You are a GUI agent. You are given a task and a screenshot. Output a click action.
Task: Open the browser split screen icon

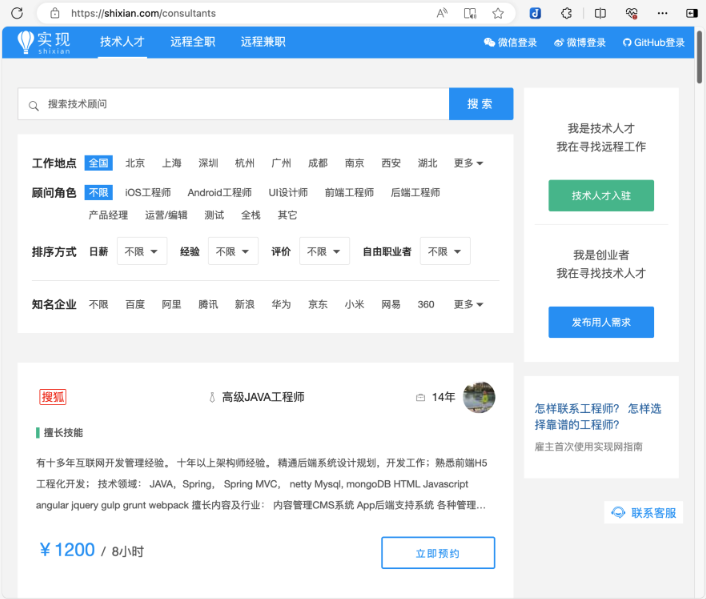point(600,14)
